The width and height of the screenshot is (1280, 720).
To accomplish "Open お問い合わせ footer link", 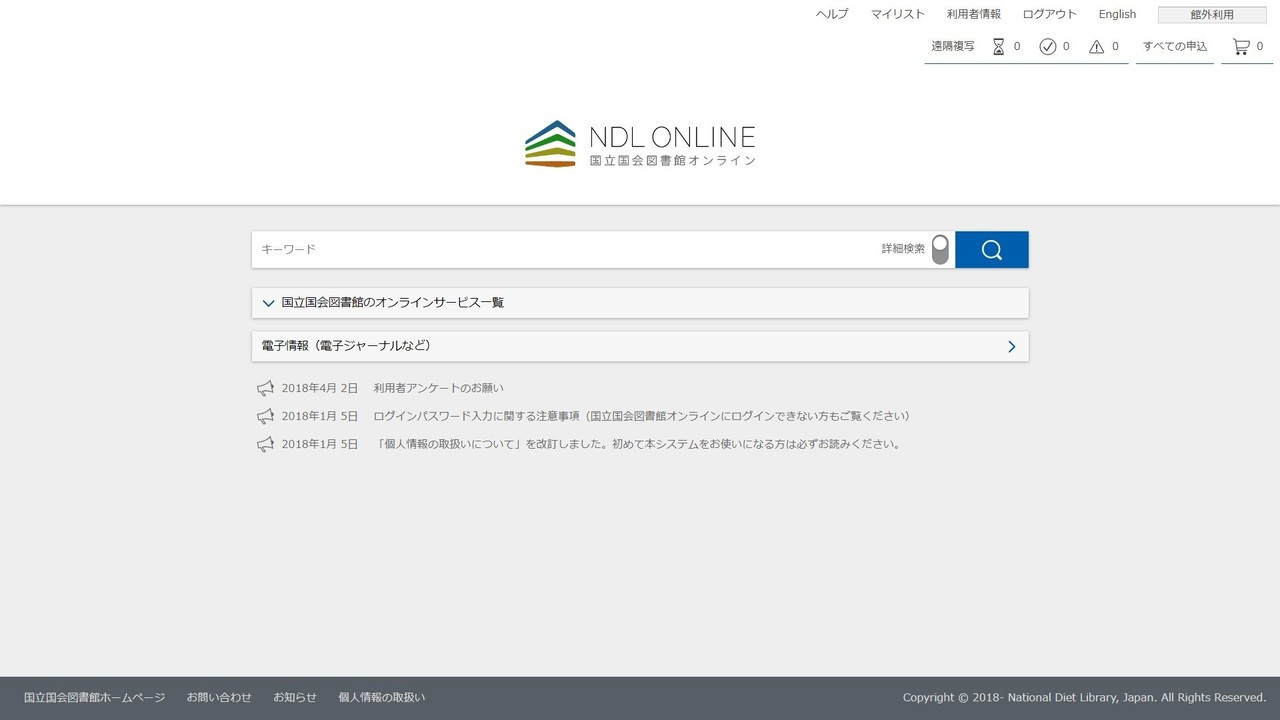I will (x=219, y=697).
